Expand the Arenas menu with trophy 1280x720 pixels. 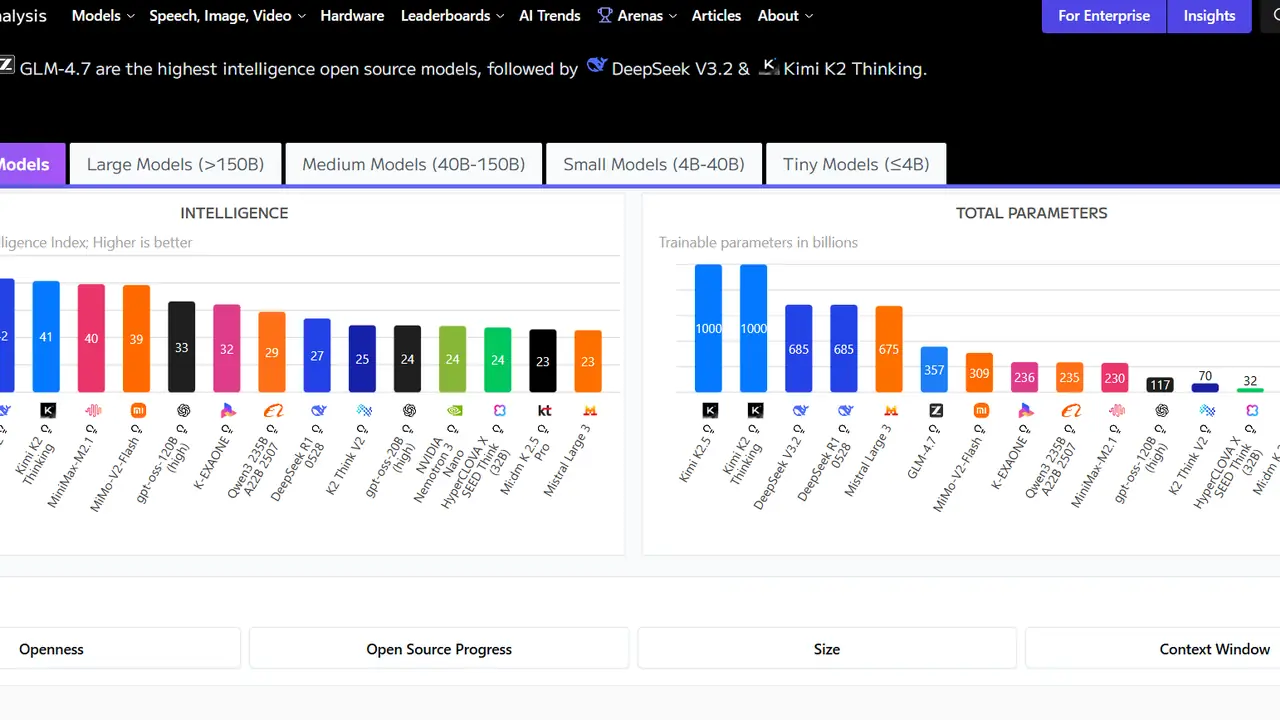tap(637, 16)
